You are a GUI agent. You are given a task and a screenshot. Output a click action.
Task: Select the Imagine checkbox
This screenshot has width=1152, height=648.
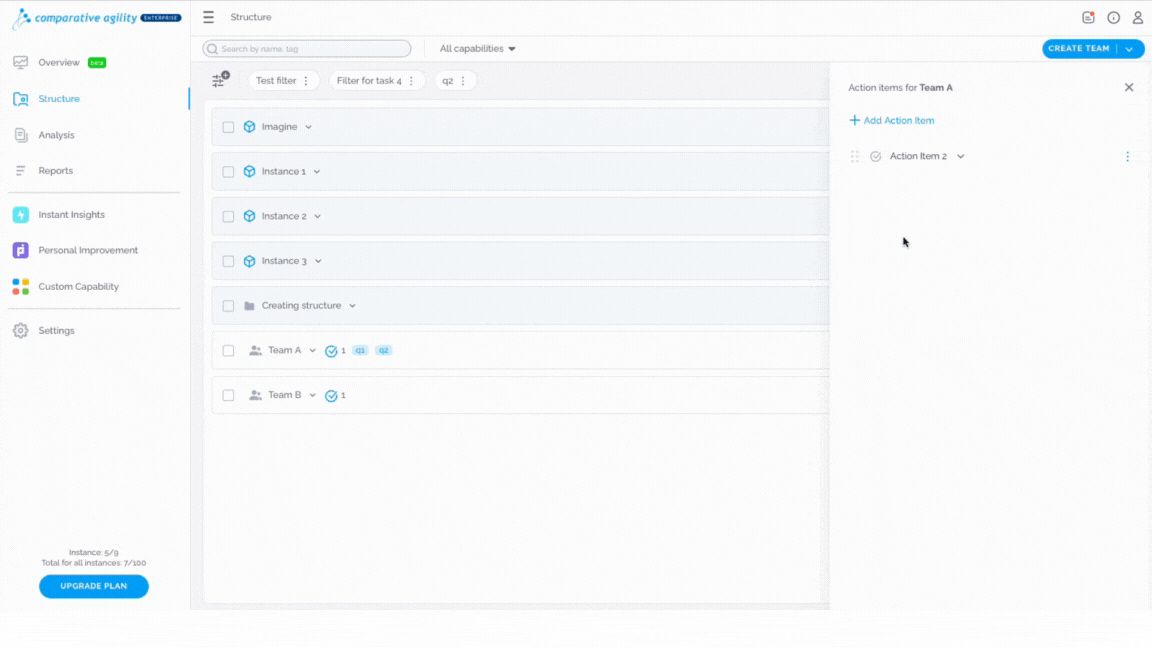[228, 127]
